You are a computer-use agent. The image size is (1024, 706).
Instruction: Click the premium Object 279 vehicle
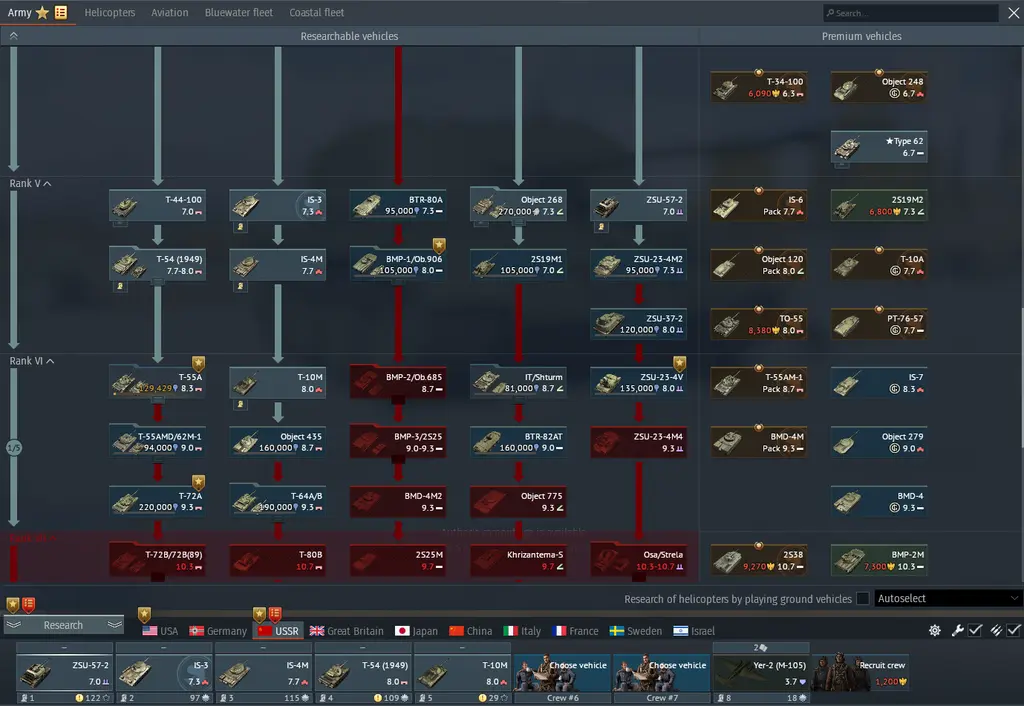pyautogui.click(x=878, y=442)
